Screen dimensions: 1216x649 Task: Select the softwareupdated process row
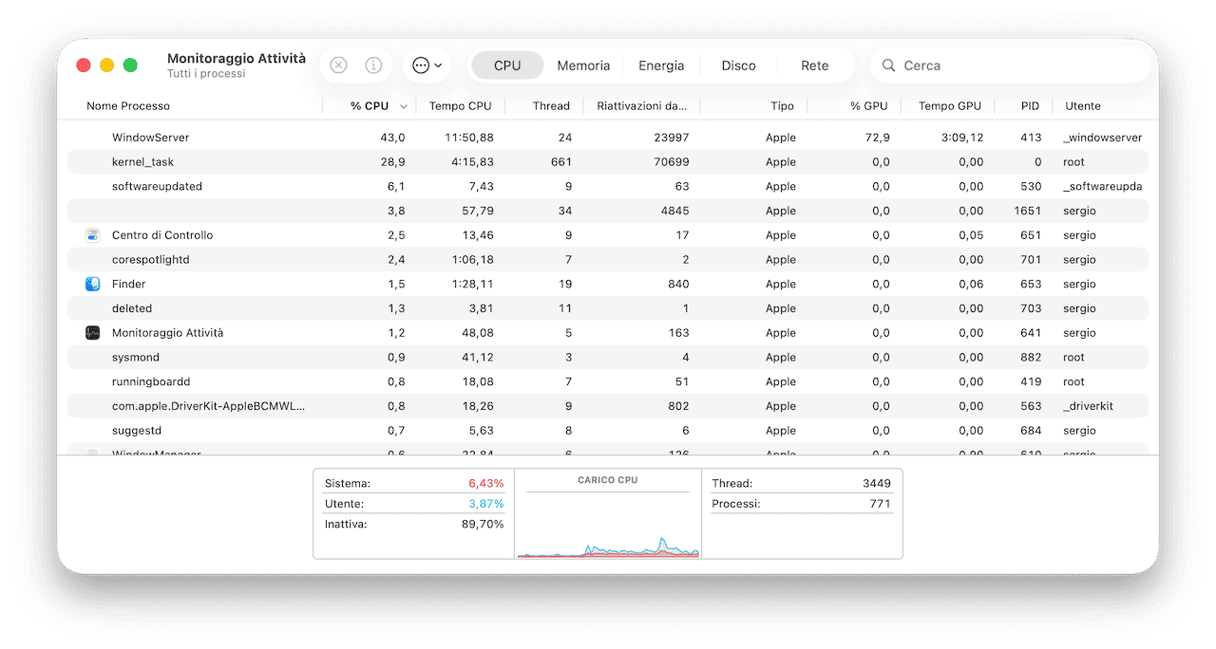tap(607, 187)
